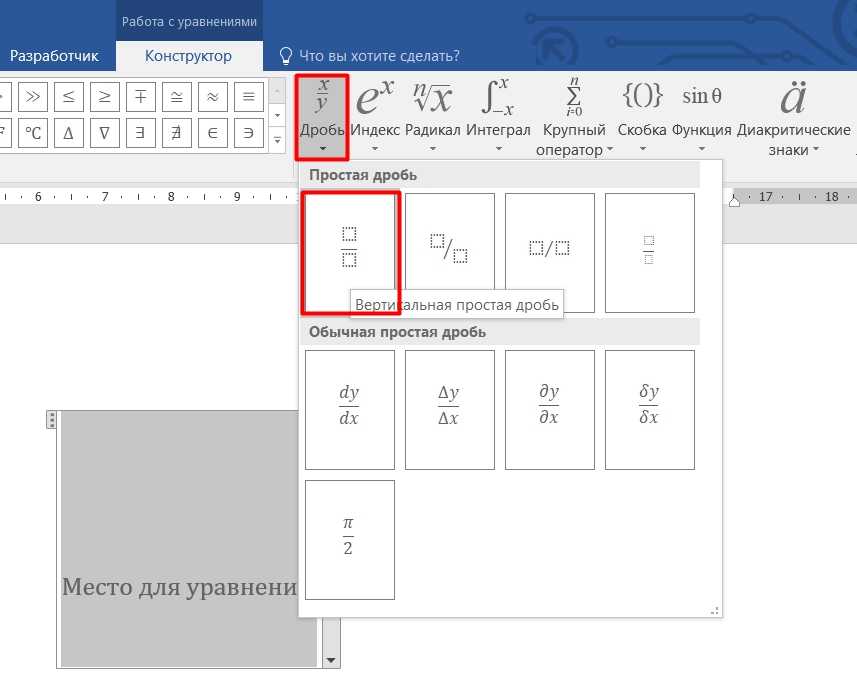857x698 pixels.
Task: Select the small fraction template
Action: click(x=649, y=252)
